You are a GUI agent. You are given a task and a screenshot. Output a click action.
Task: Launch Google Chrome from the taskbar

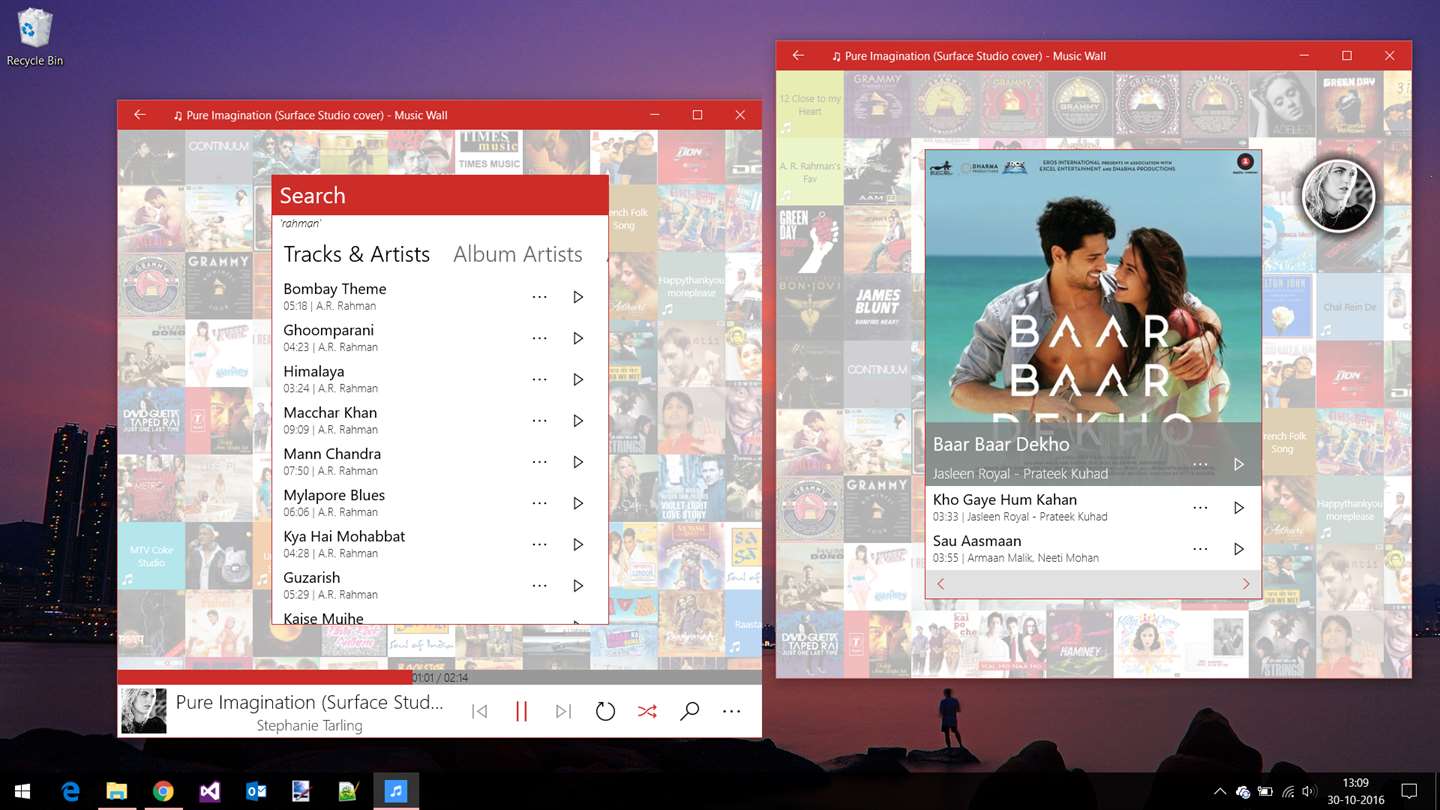click(162, 791)
